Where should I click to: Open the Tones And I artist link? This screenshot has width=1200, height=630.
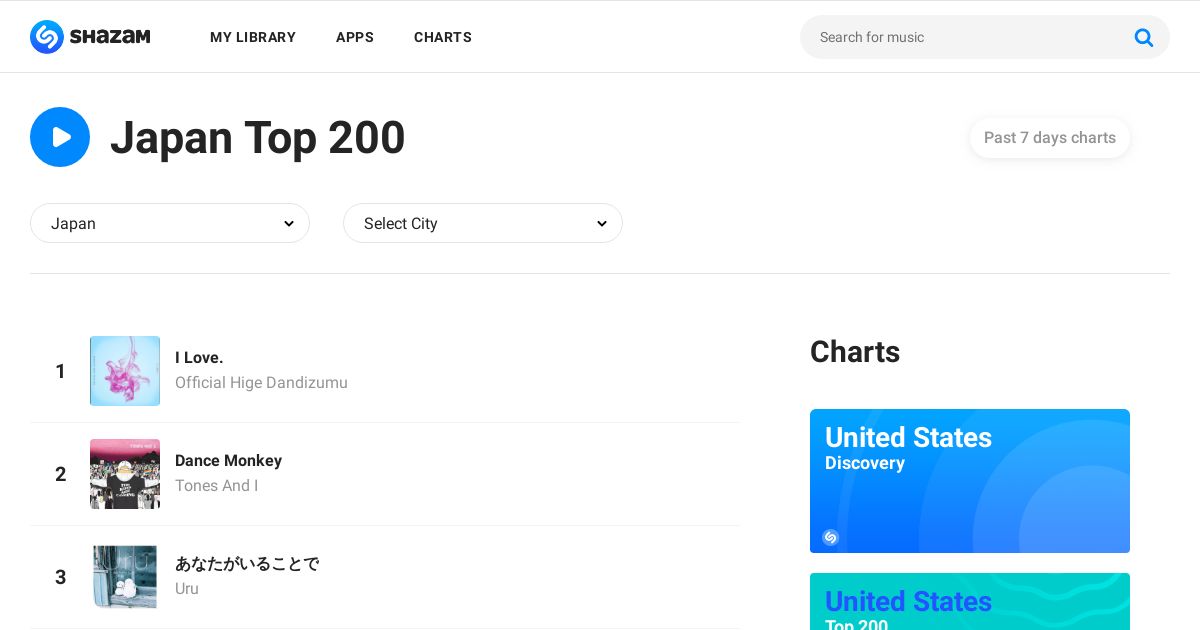coord(216,486)
